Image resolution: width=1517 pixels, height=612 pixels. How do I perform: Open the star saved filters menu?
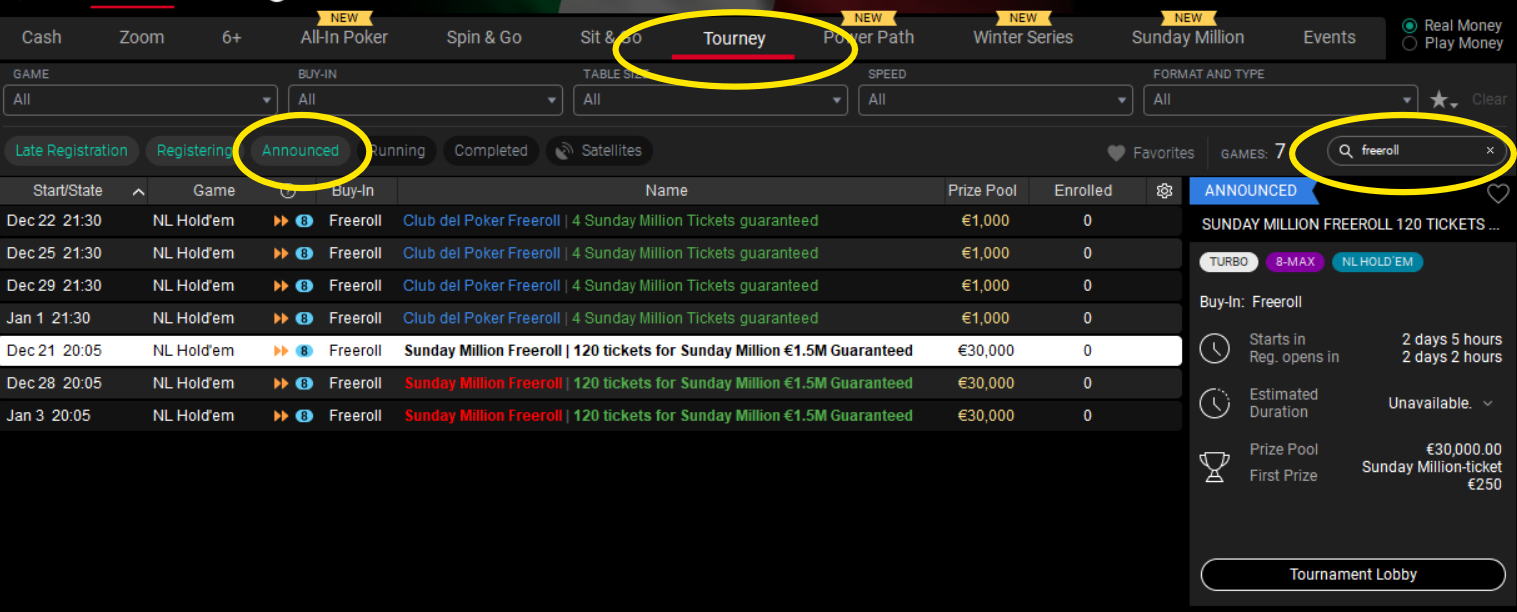(1443, 100)
